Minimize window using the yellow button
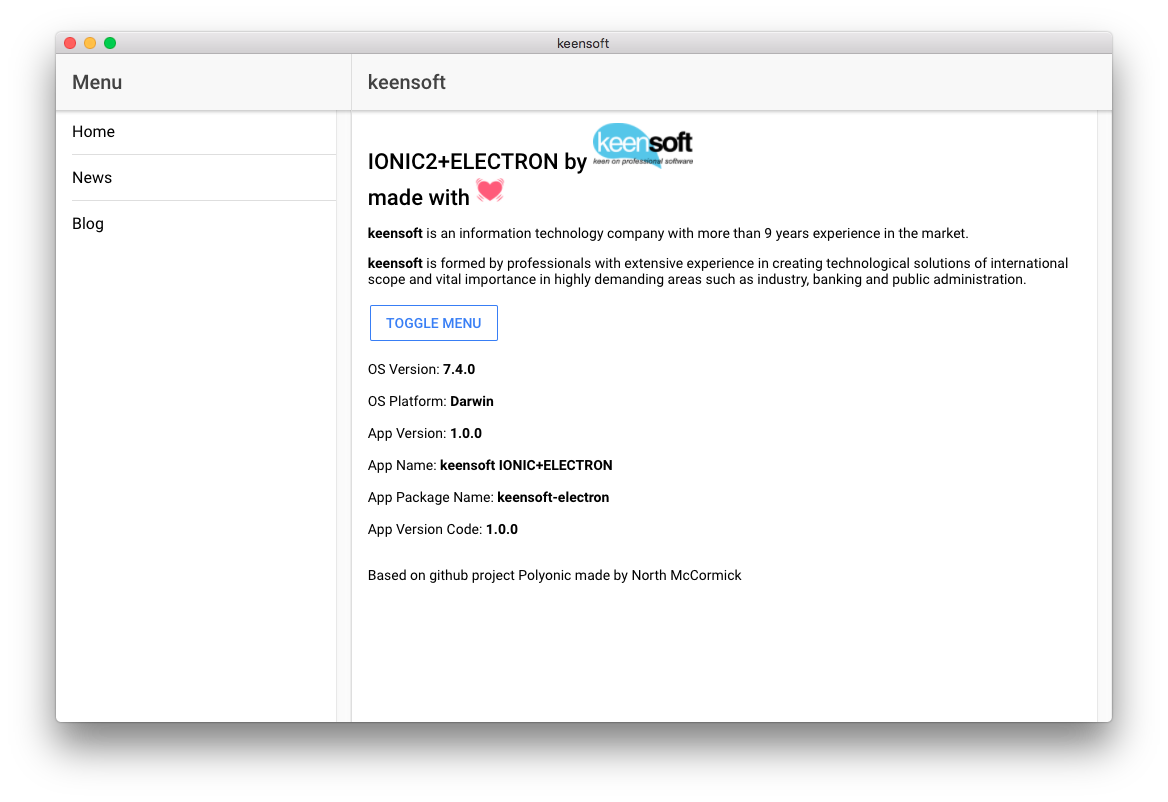1168x802 pixels. click(90, 43)
